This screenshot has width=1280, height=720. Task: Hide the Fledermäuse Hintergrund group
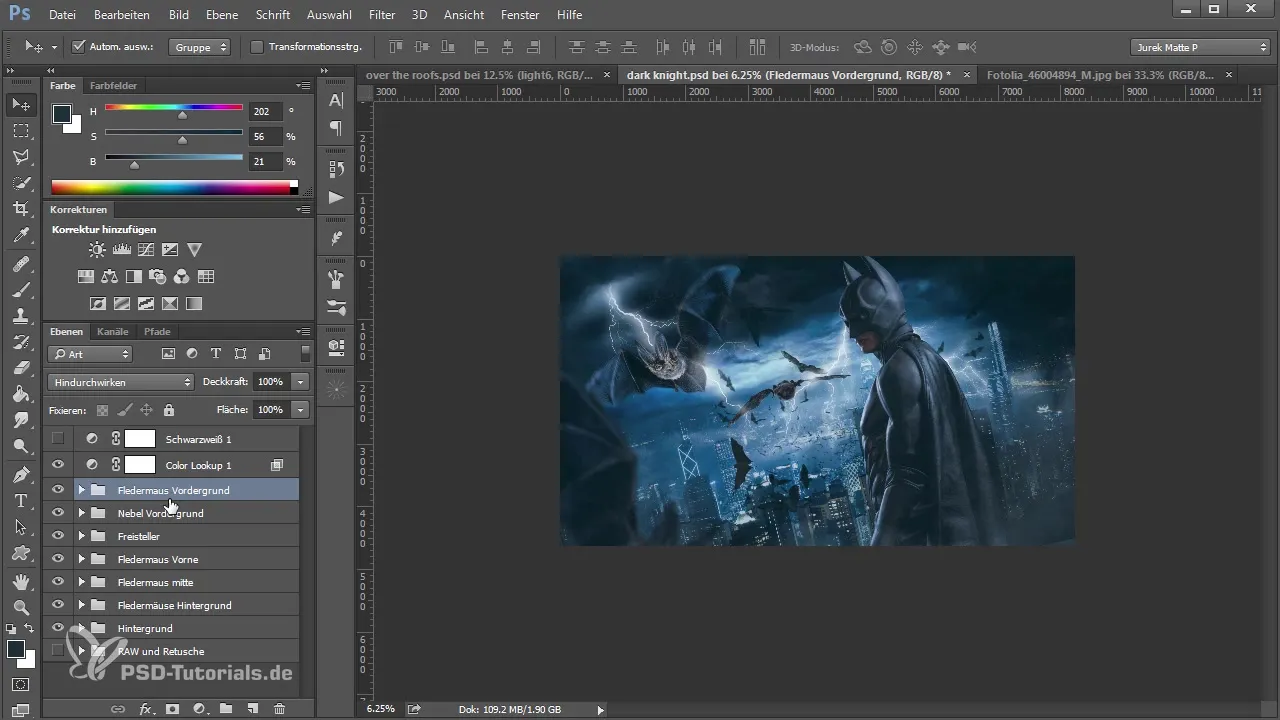[x=58, y=605]
